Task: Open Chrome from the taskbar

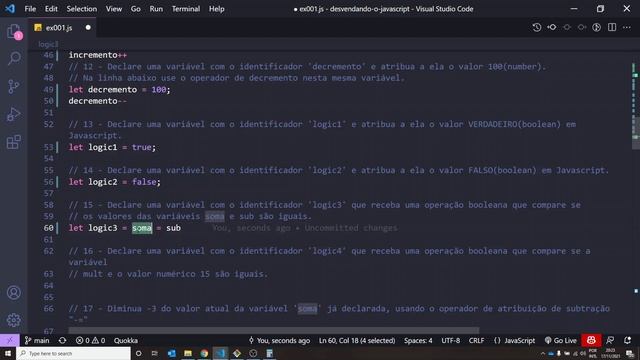Action: (x=204, y=353)
